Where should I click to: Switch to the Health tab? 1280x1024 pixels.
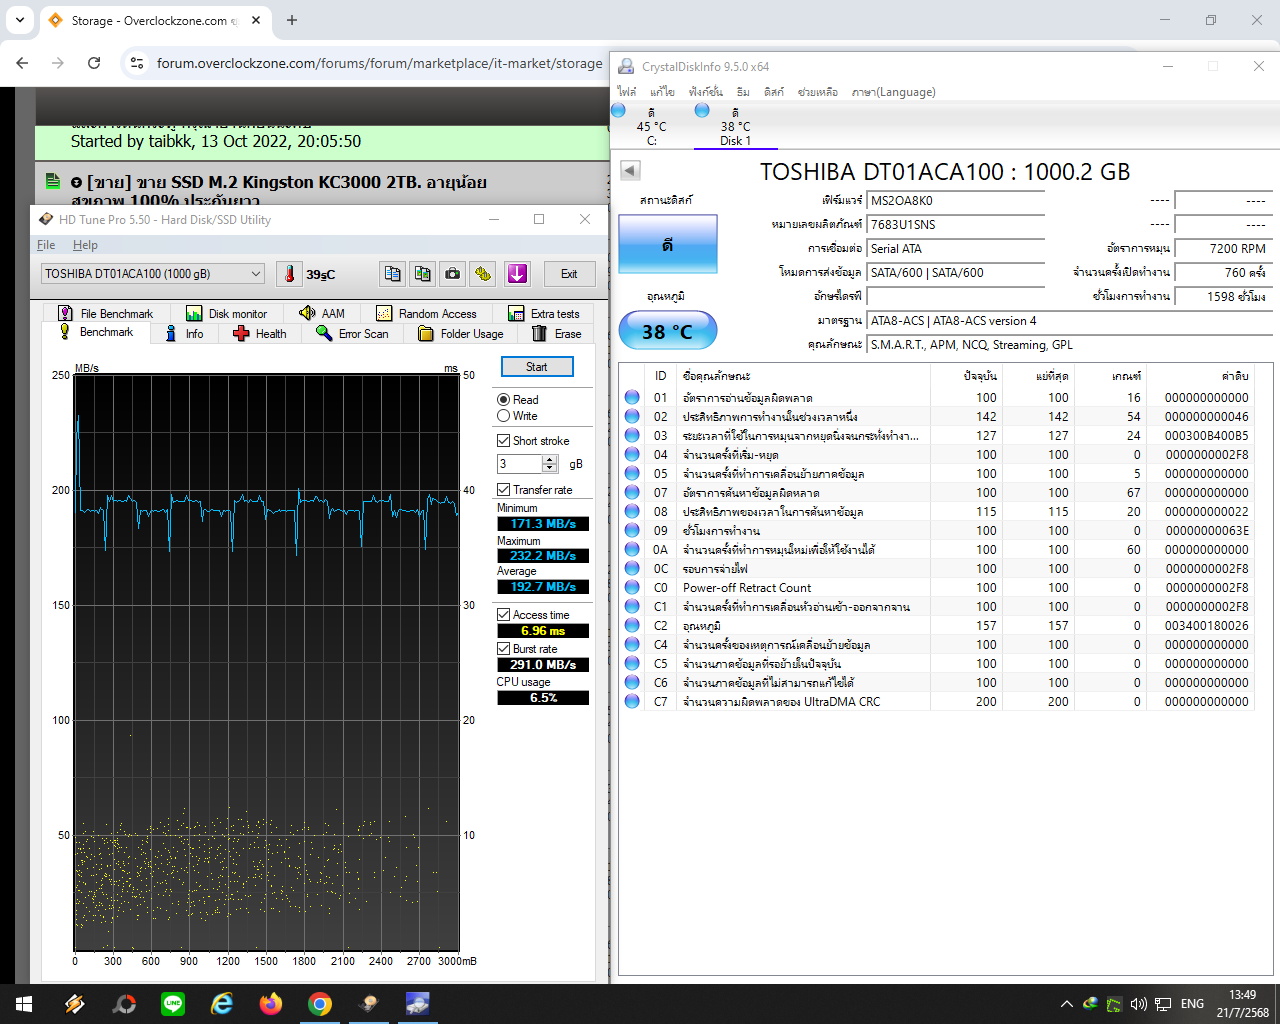tap(260, 334)
